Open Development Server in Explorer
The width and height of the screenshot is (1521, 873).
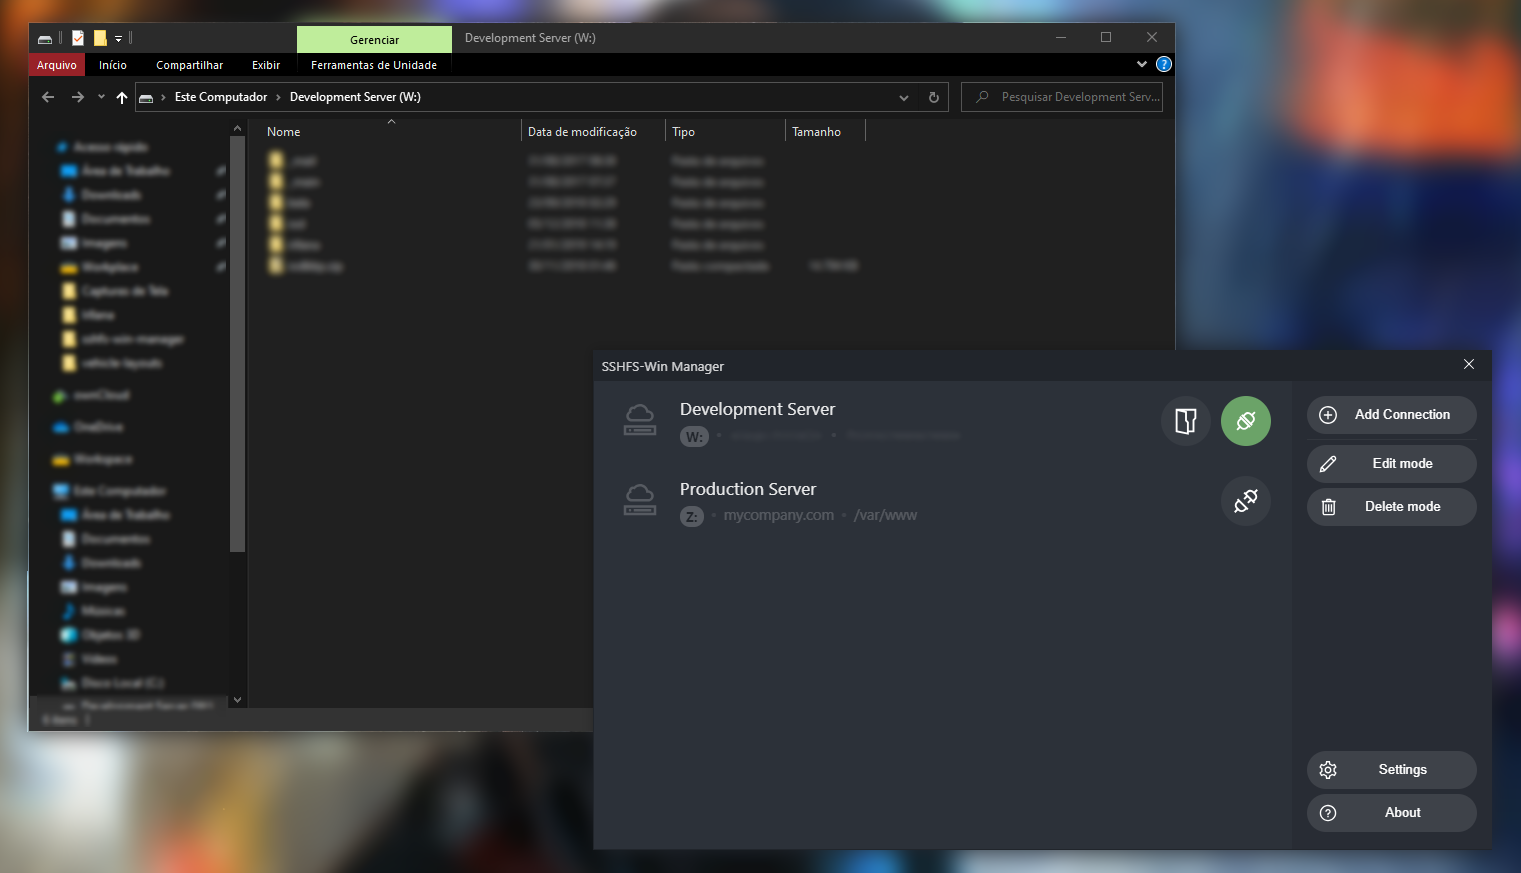pyautogui.click(x=1185, y=420)
